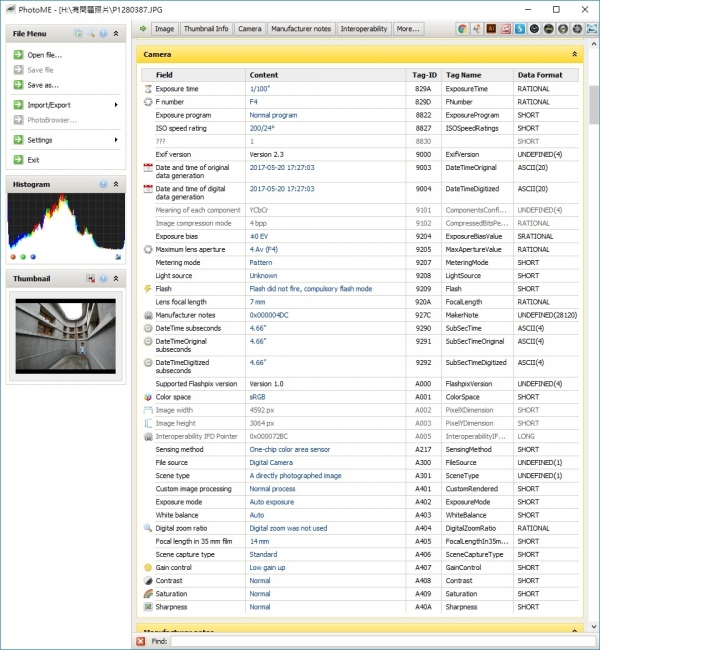Launch Adobe Illustrator from the toolbar
The image size is (720, 650).
[491, 29]
